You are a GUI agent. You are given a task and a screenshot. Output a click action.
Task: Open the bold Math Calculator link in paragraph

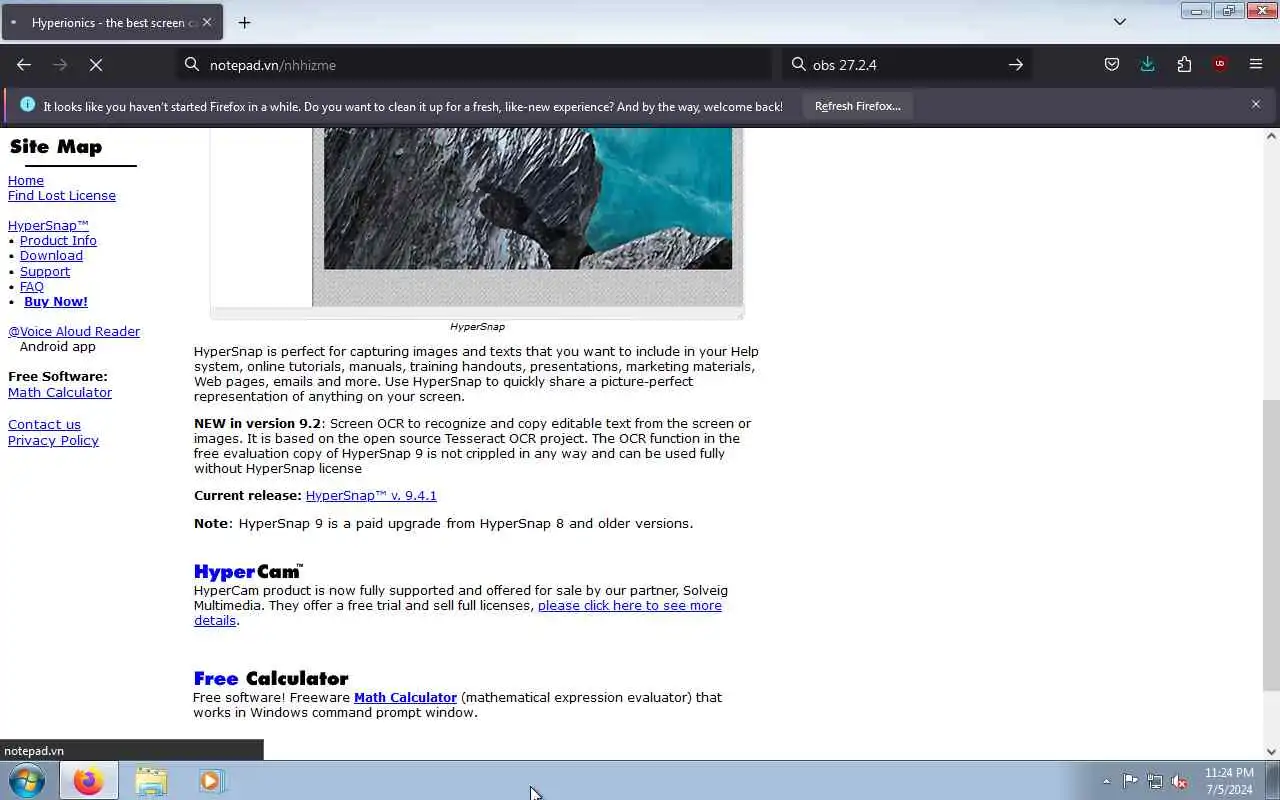click(405, 698)
